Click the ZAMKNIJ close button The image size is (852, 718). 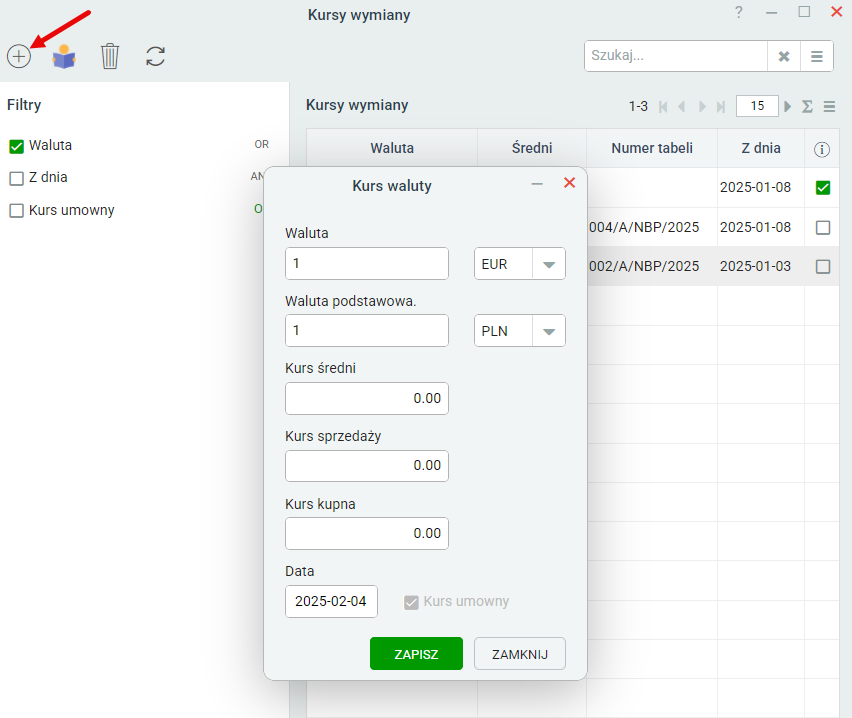coord(520,654)
